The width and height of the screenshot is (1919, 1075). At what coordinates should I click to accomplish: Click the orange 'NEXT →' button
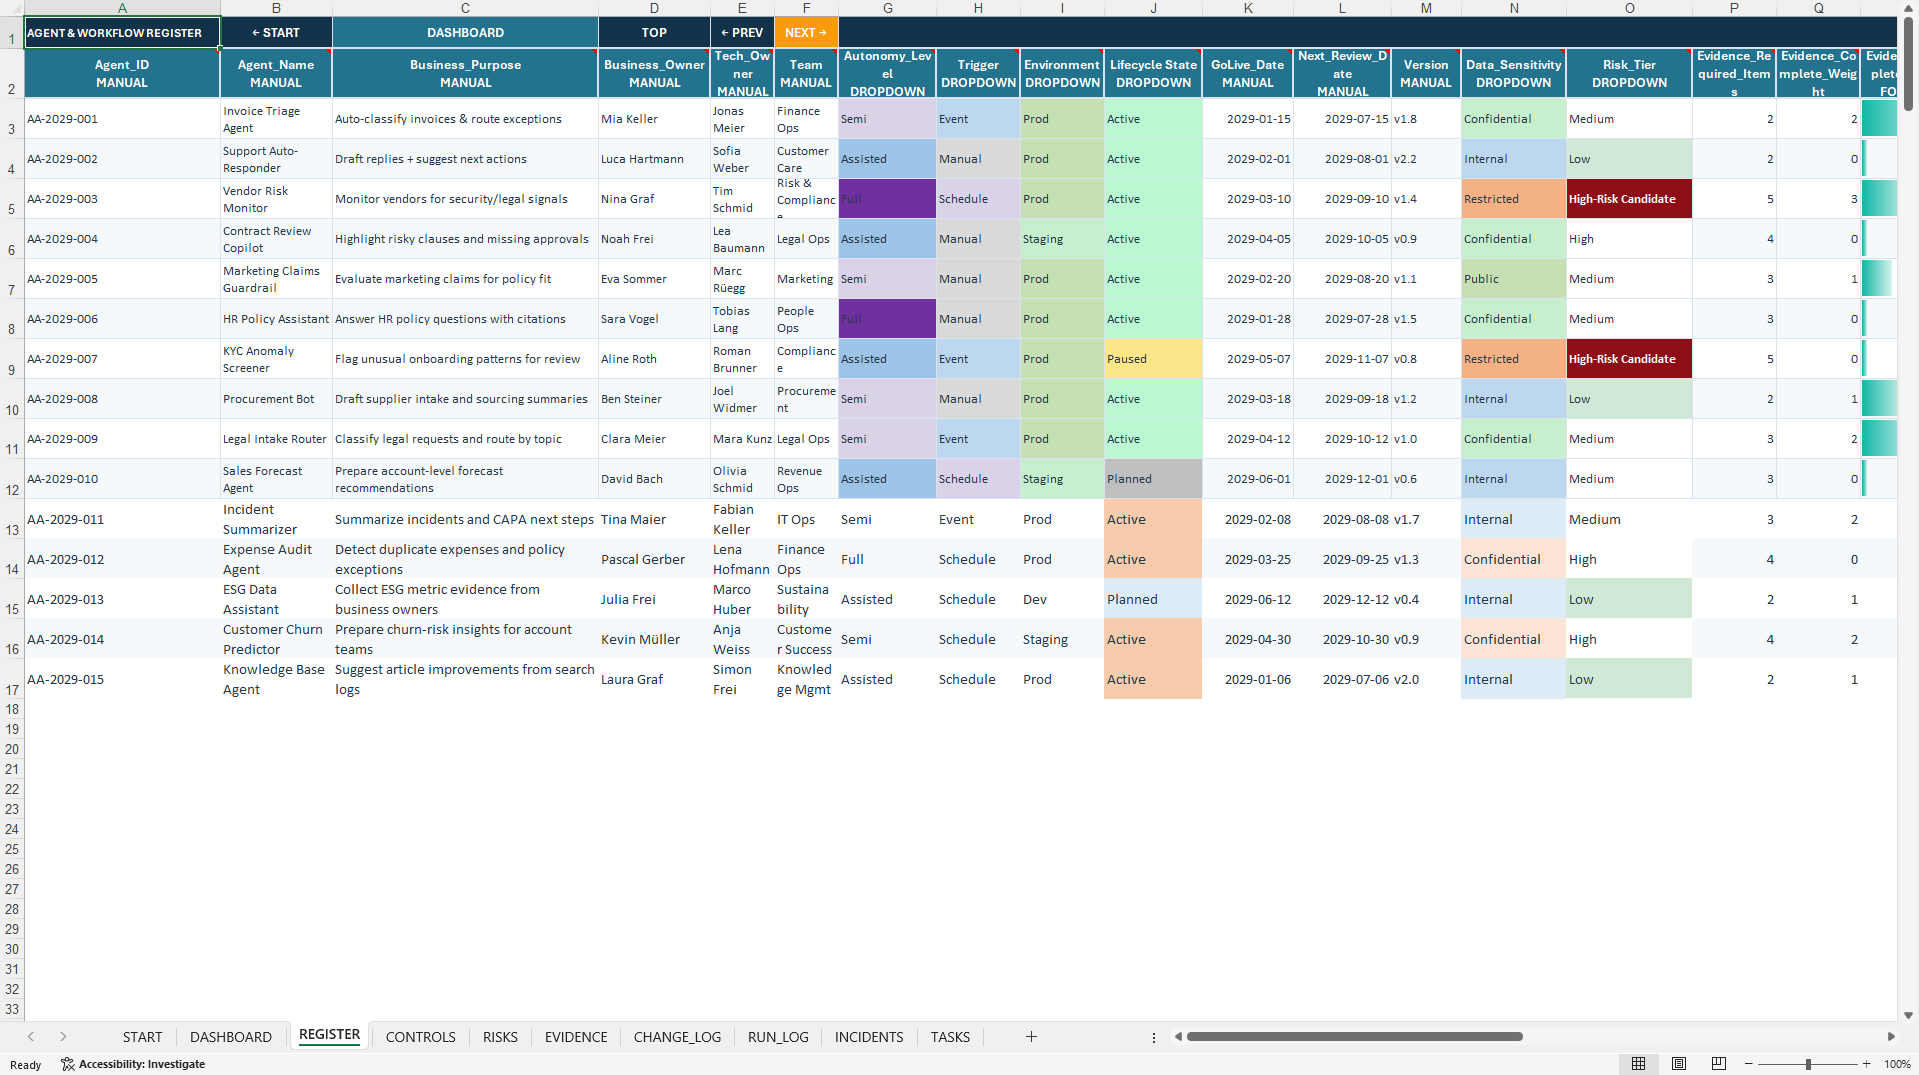pos(806,32)
